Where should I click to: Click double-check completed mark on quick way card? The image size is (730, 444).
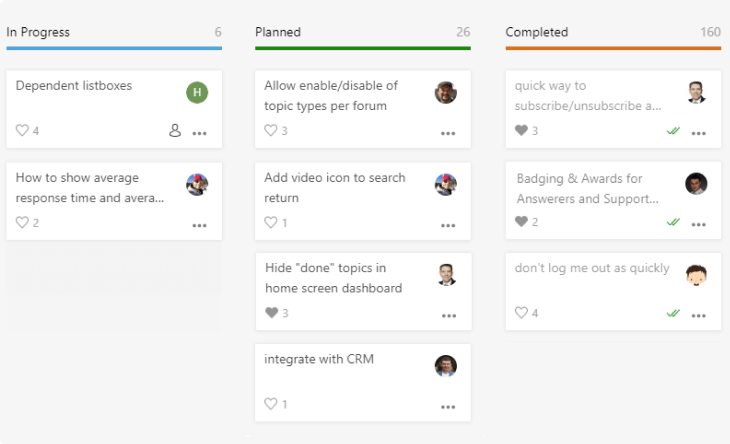tap(673, 131)
